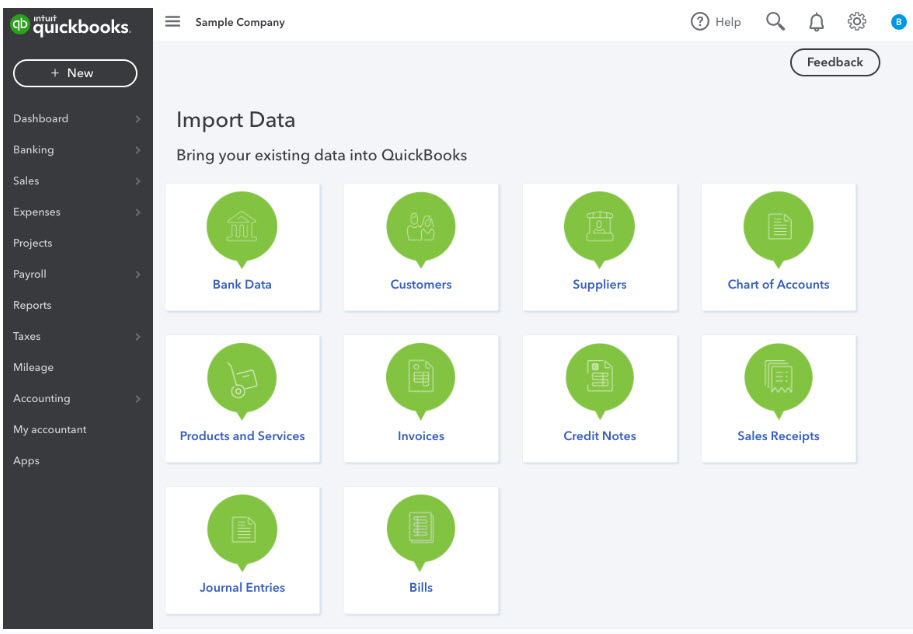Open the Sales Receipts import link
This screenshot has width=913, height=634.
pyautogui.click(x=778, y=436)
